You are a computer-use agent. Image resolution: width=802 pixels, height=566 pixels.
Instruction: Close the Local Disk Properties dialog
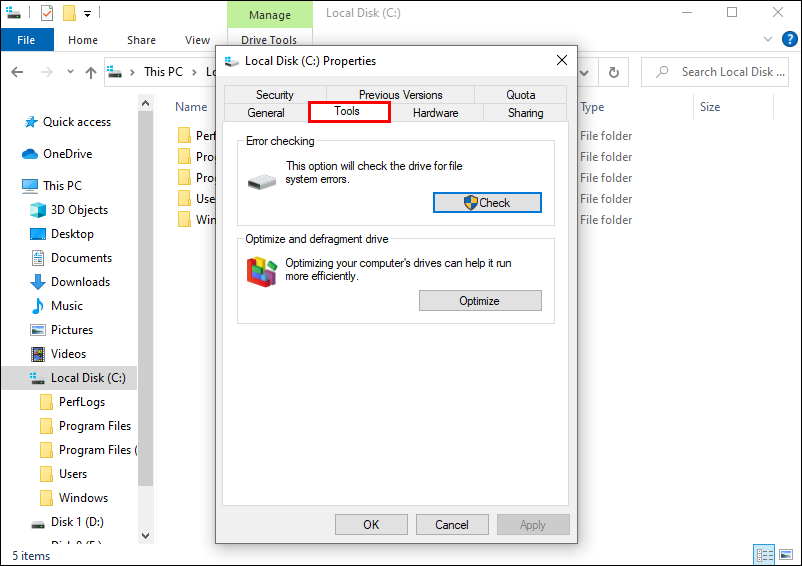pyautogui.click(x=562, y=60)
